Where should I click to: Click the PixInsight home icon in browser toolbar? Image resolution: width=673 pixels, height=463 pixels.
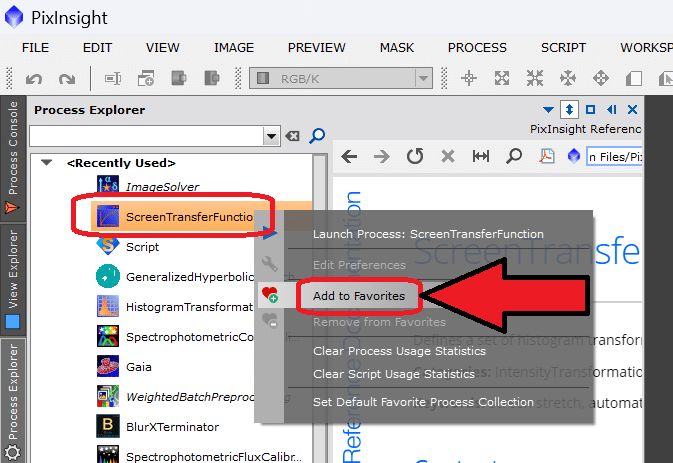(574, 156)
